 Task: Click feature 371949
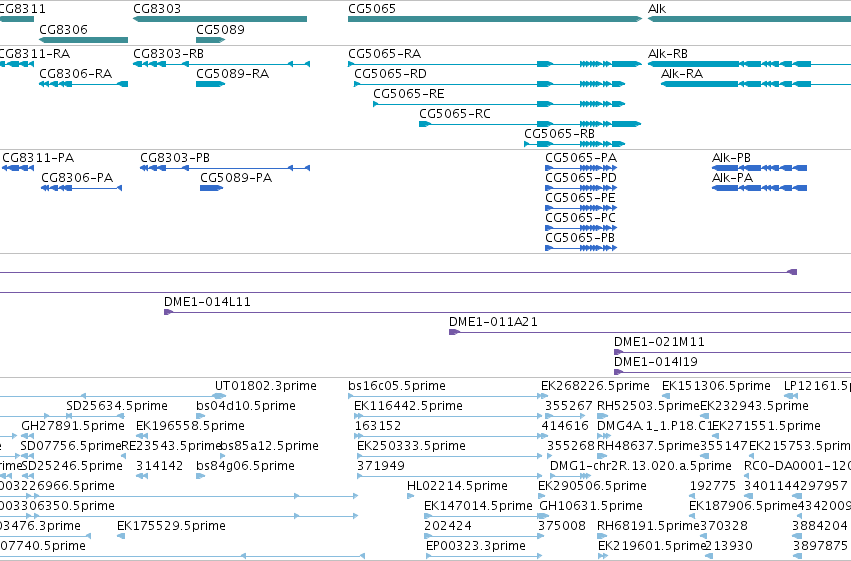[381, 466]
